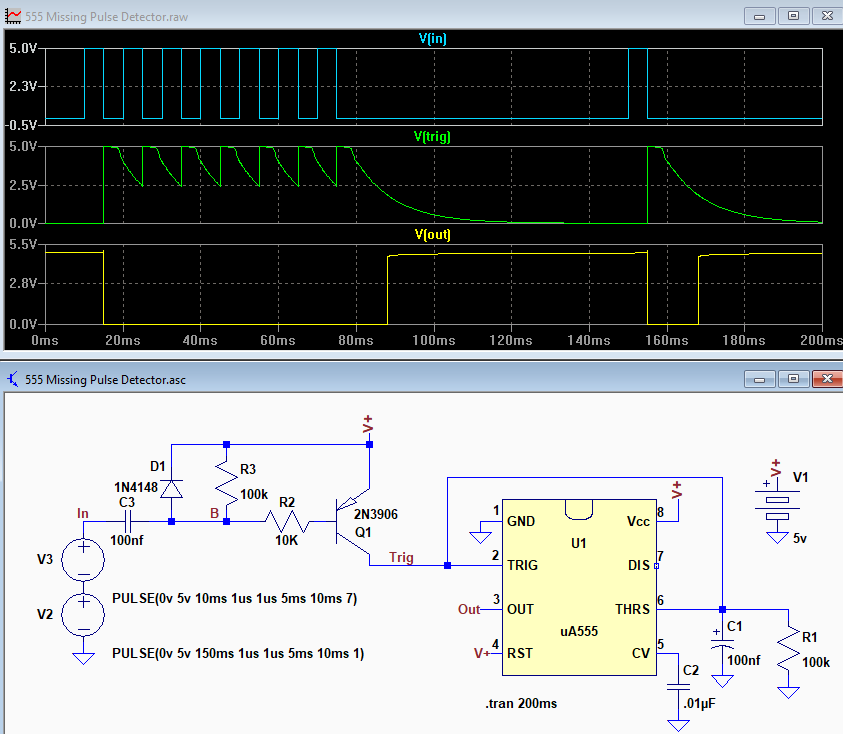Viewport: 843px width, 734px height.
Task: Click the schematic window transistor icon
Action: [13, 379]
